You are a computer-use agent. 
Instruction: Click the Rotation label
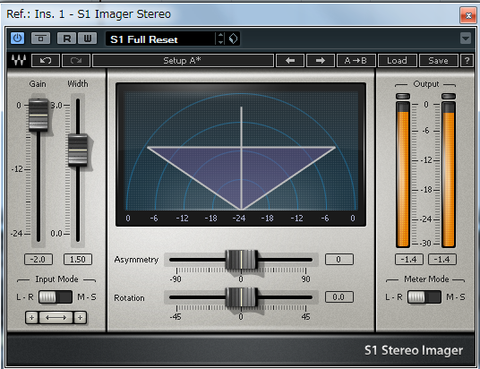tap(129, 298)
